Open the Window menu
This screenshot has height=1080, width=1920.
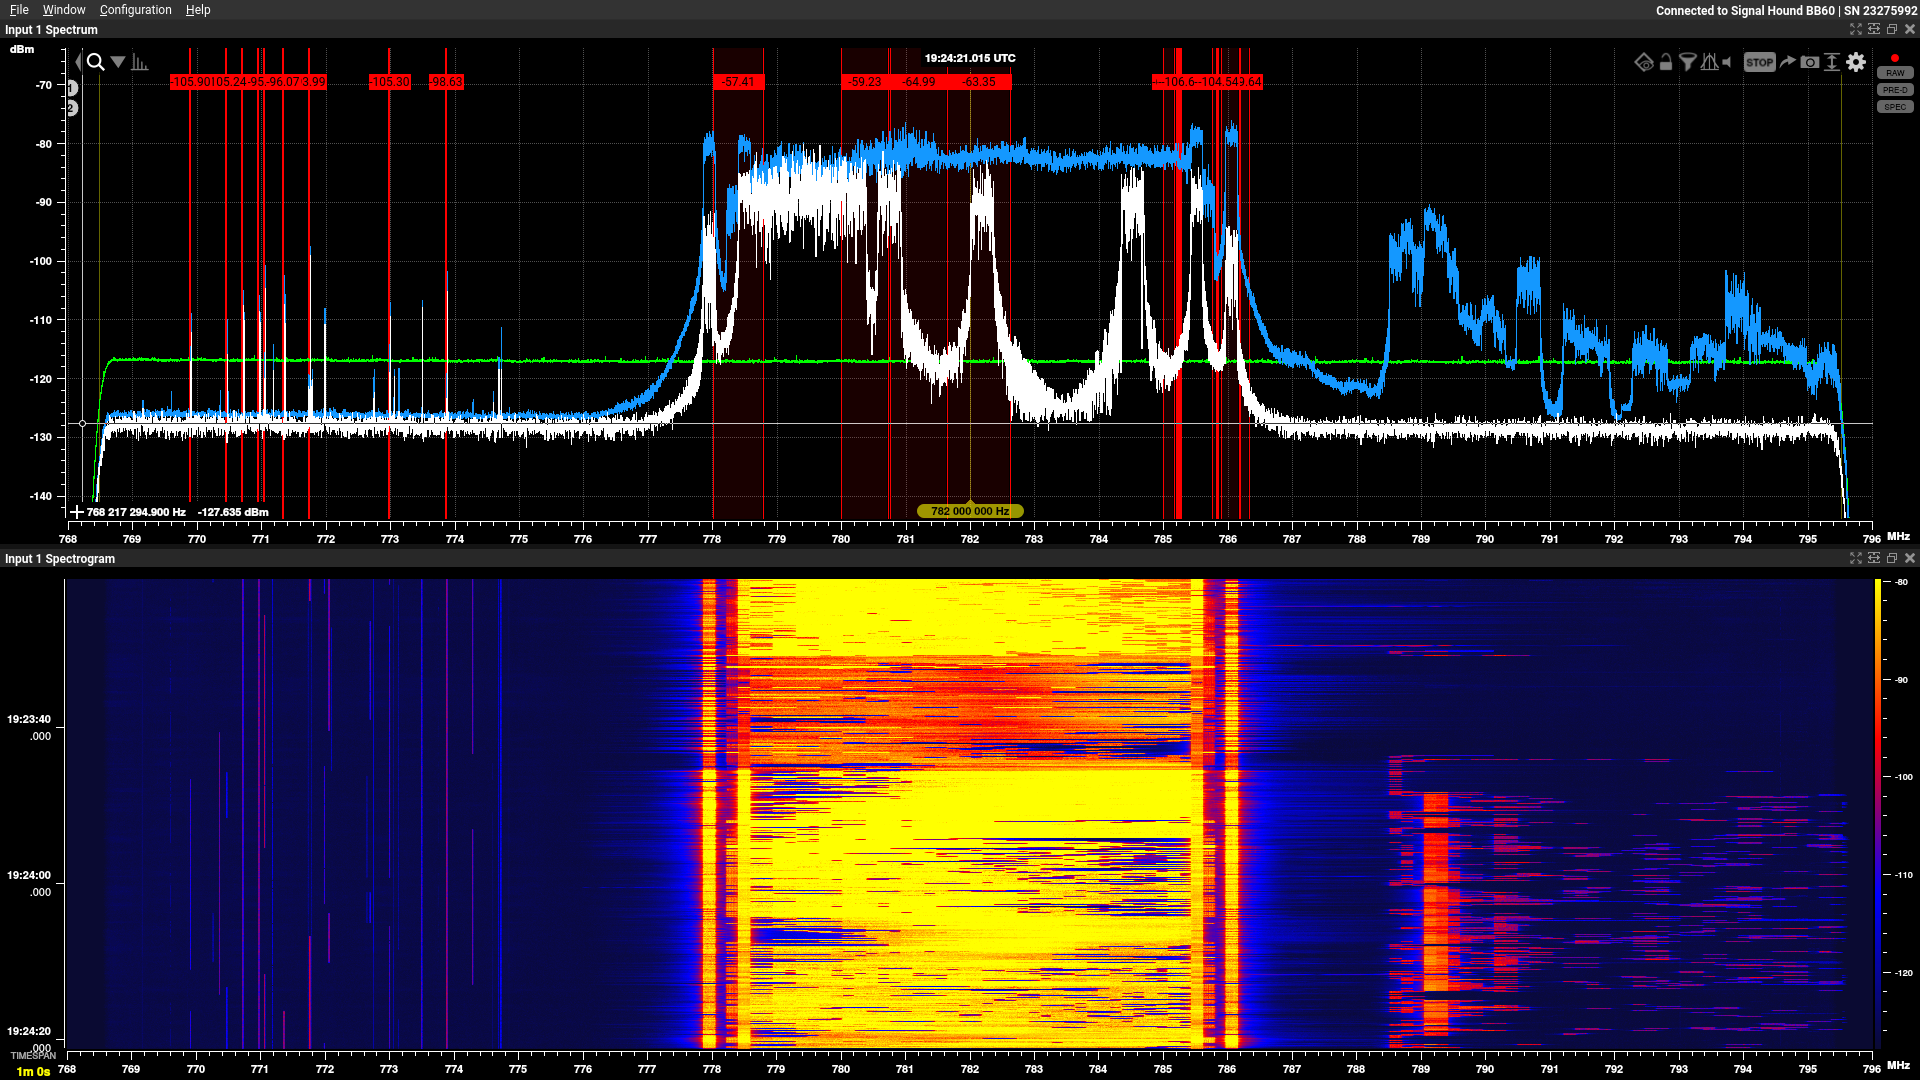(64, 10)
